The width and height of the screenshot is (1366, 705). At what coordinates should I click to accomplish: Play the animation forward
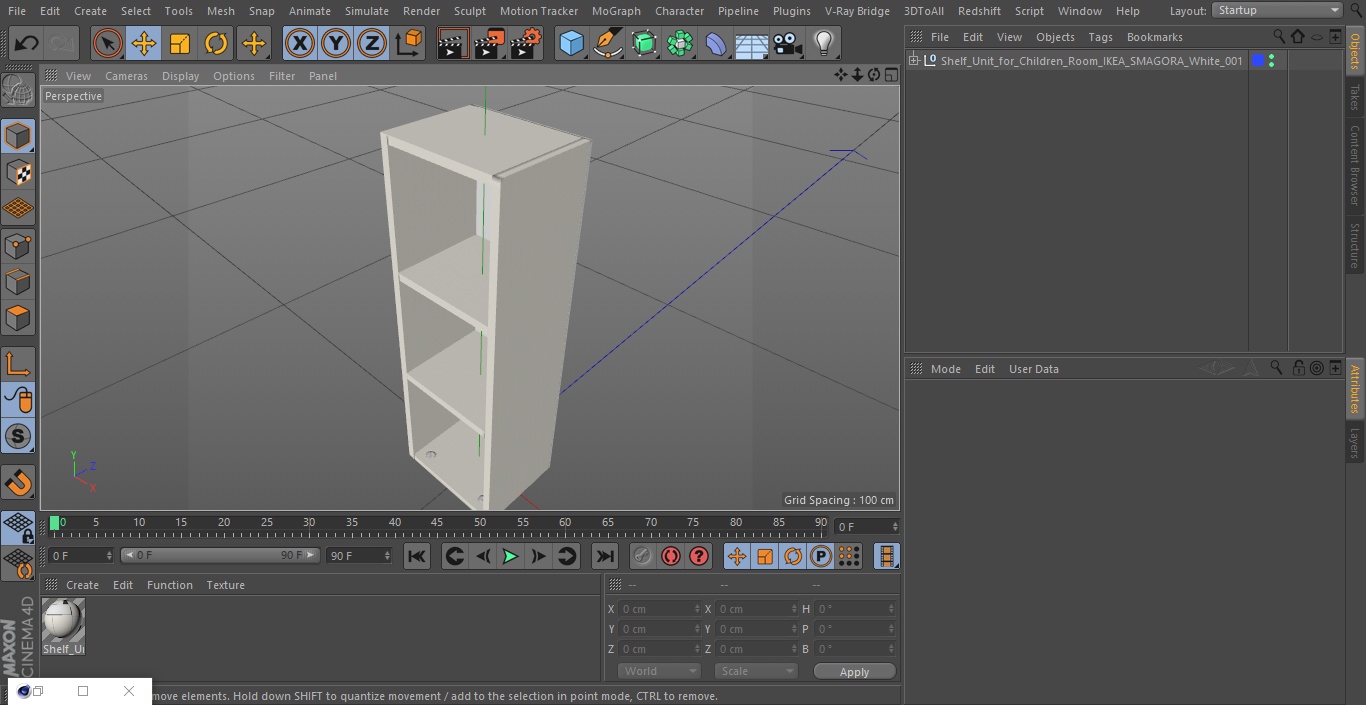point(510,556)
